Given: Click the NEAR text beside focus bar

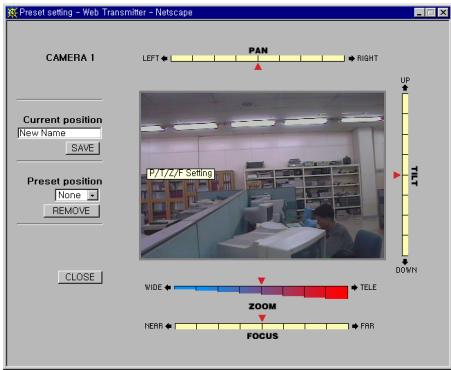Looking at the screenshot, I should coord(154,326).
